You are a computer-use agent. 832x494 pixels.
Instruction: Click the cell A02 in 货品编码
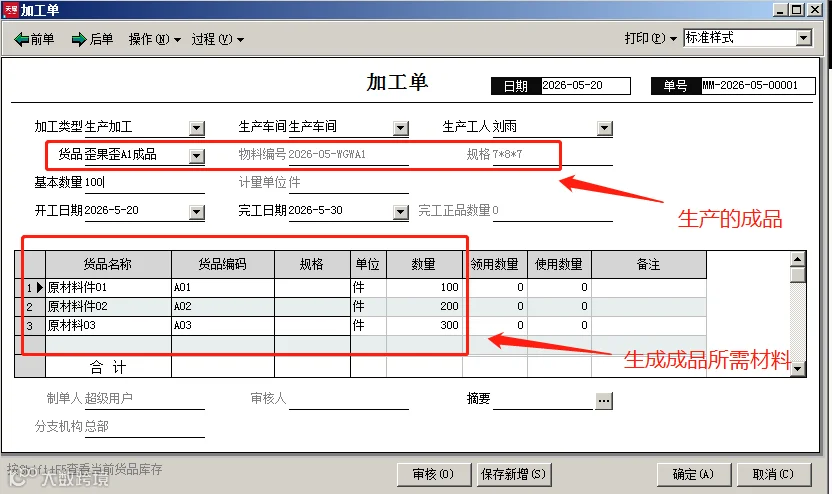[222, 306]
